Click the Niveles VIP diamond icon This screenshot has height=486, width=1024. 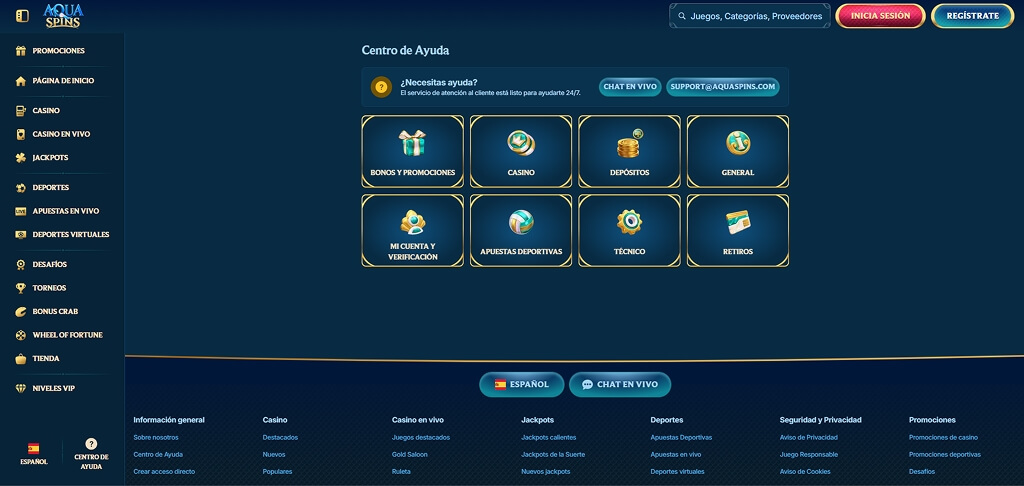pos(21,389)
